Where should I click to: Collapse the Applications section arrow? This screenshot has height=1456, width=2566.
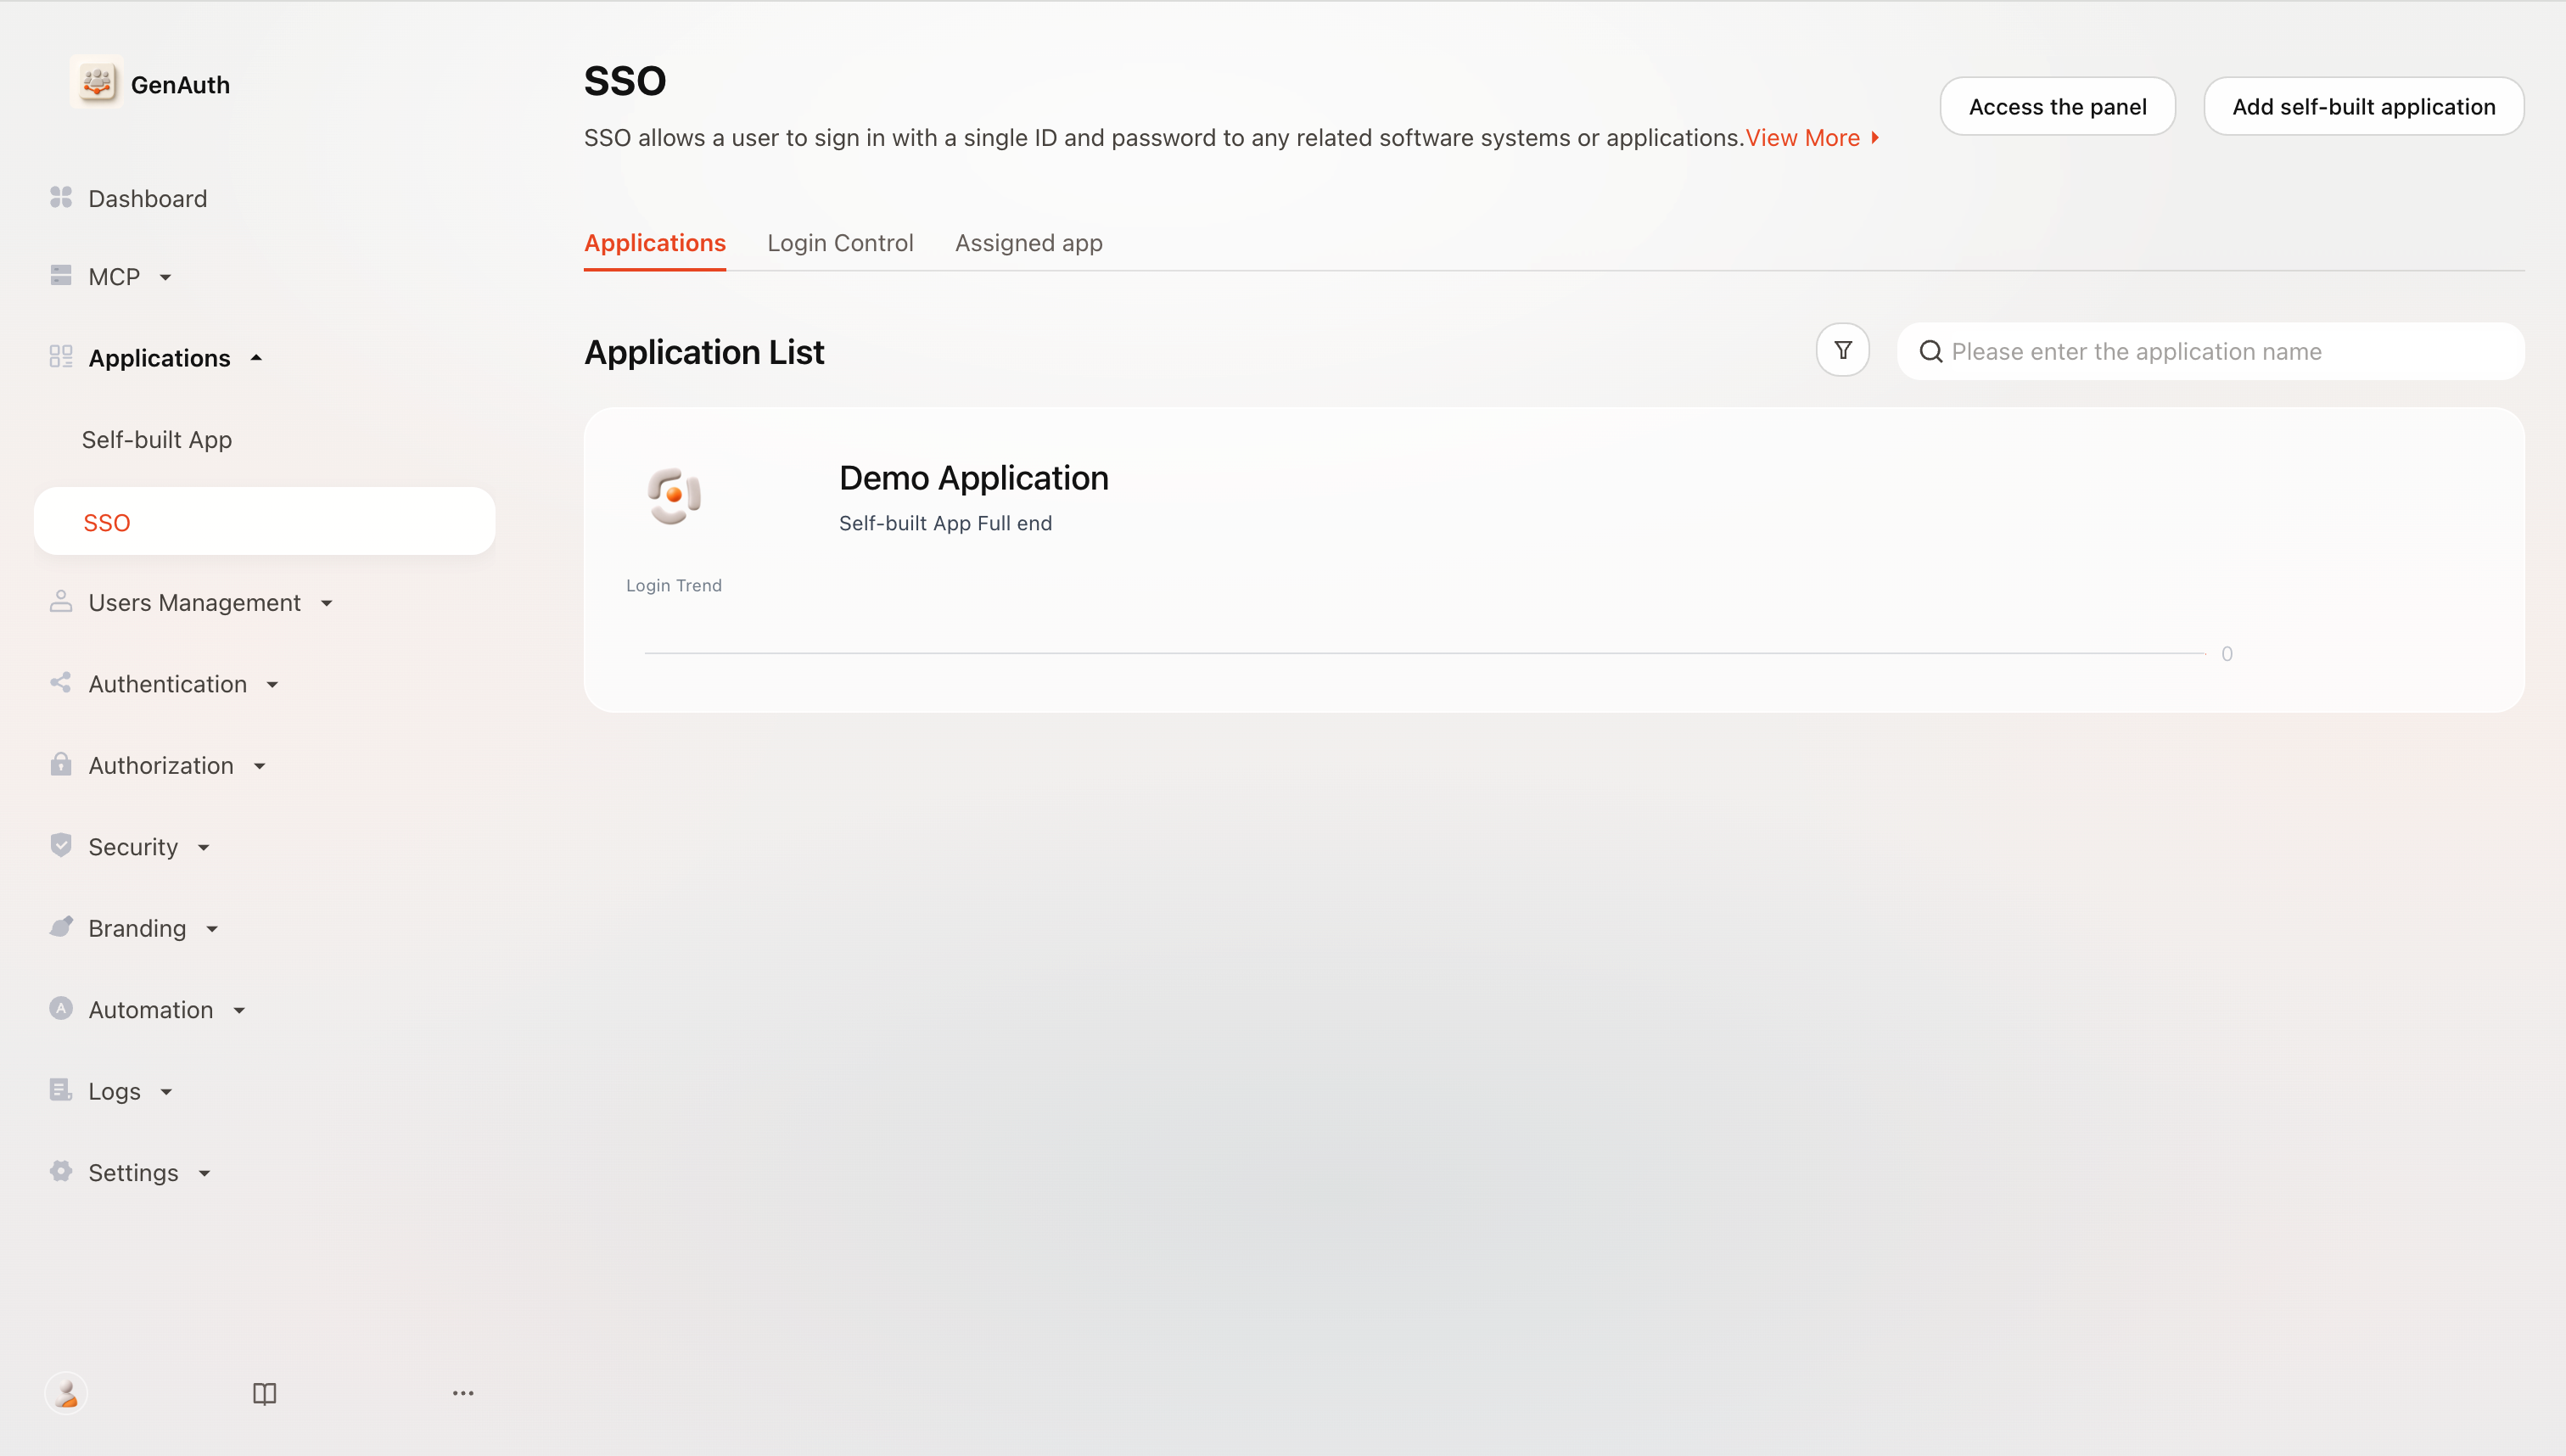click(x=256, y=357)
